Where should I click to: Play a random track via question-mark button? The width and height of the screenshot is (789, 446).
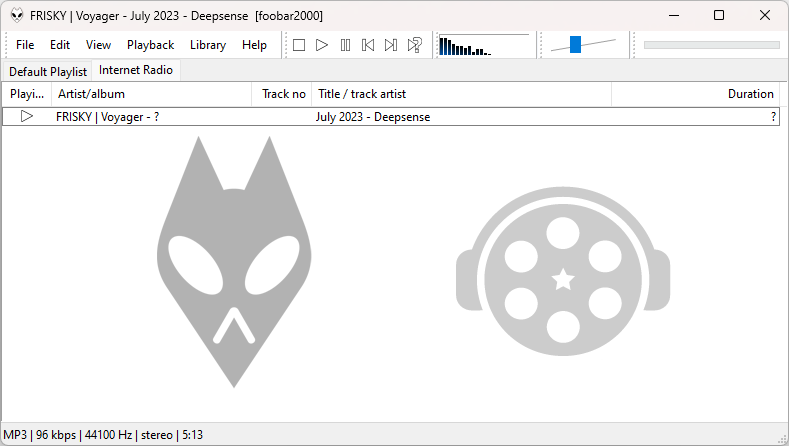[415, 45]
